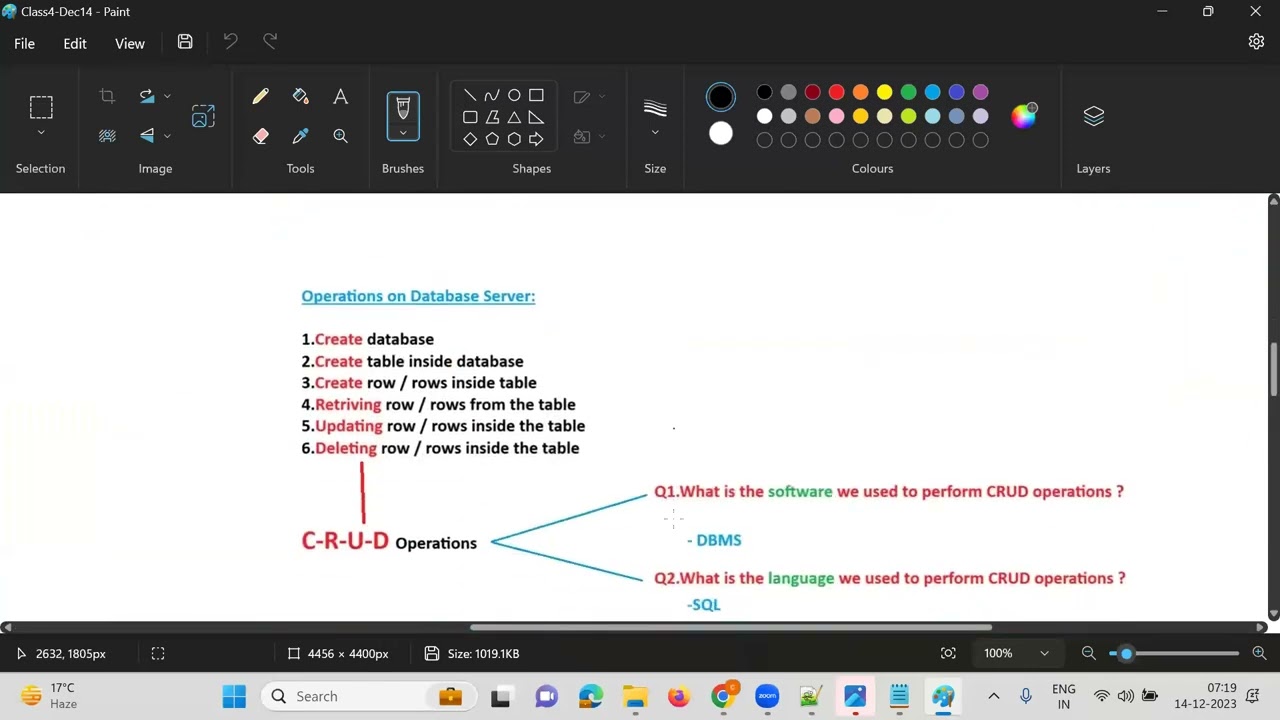Screen dimensions: 1280x720
Task: Show hidden system tray icons chevron
Action: click(x=993, y=696)
